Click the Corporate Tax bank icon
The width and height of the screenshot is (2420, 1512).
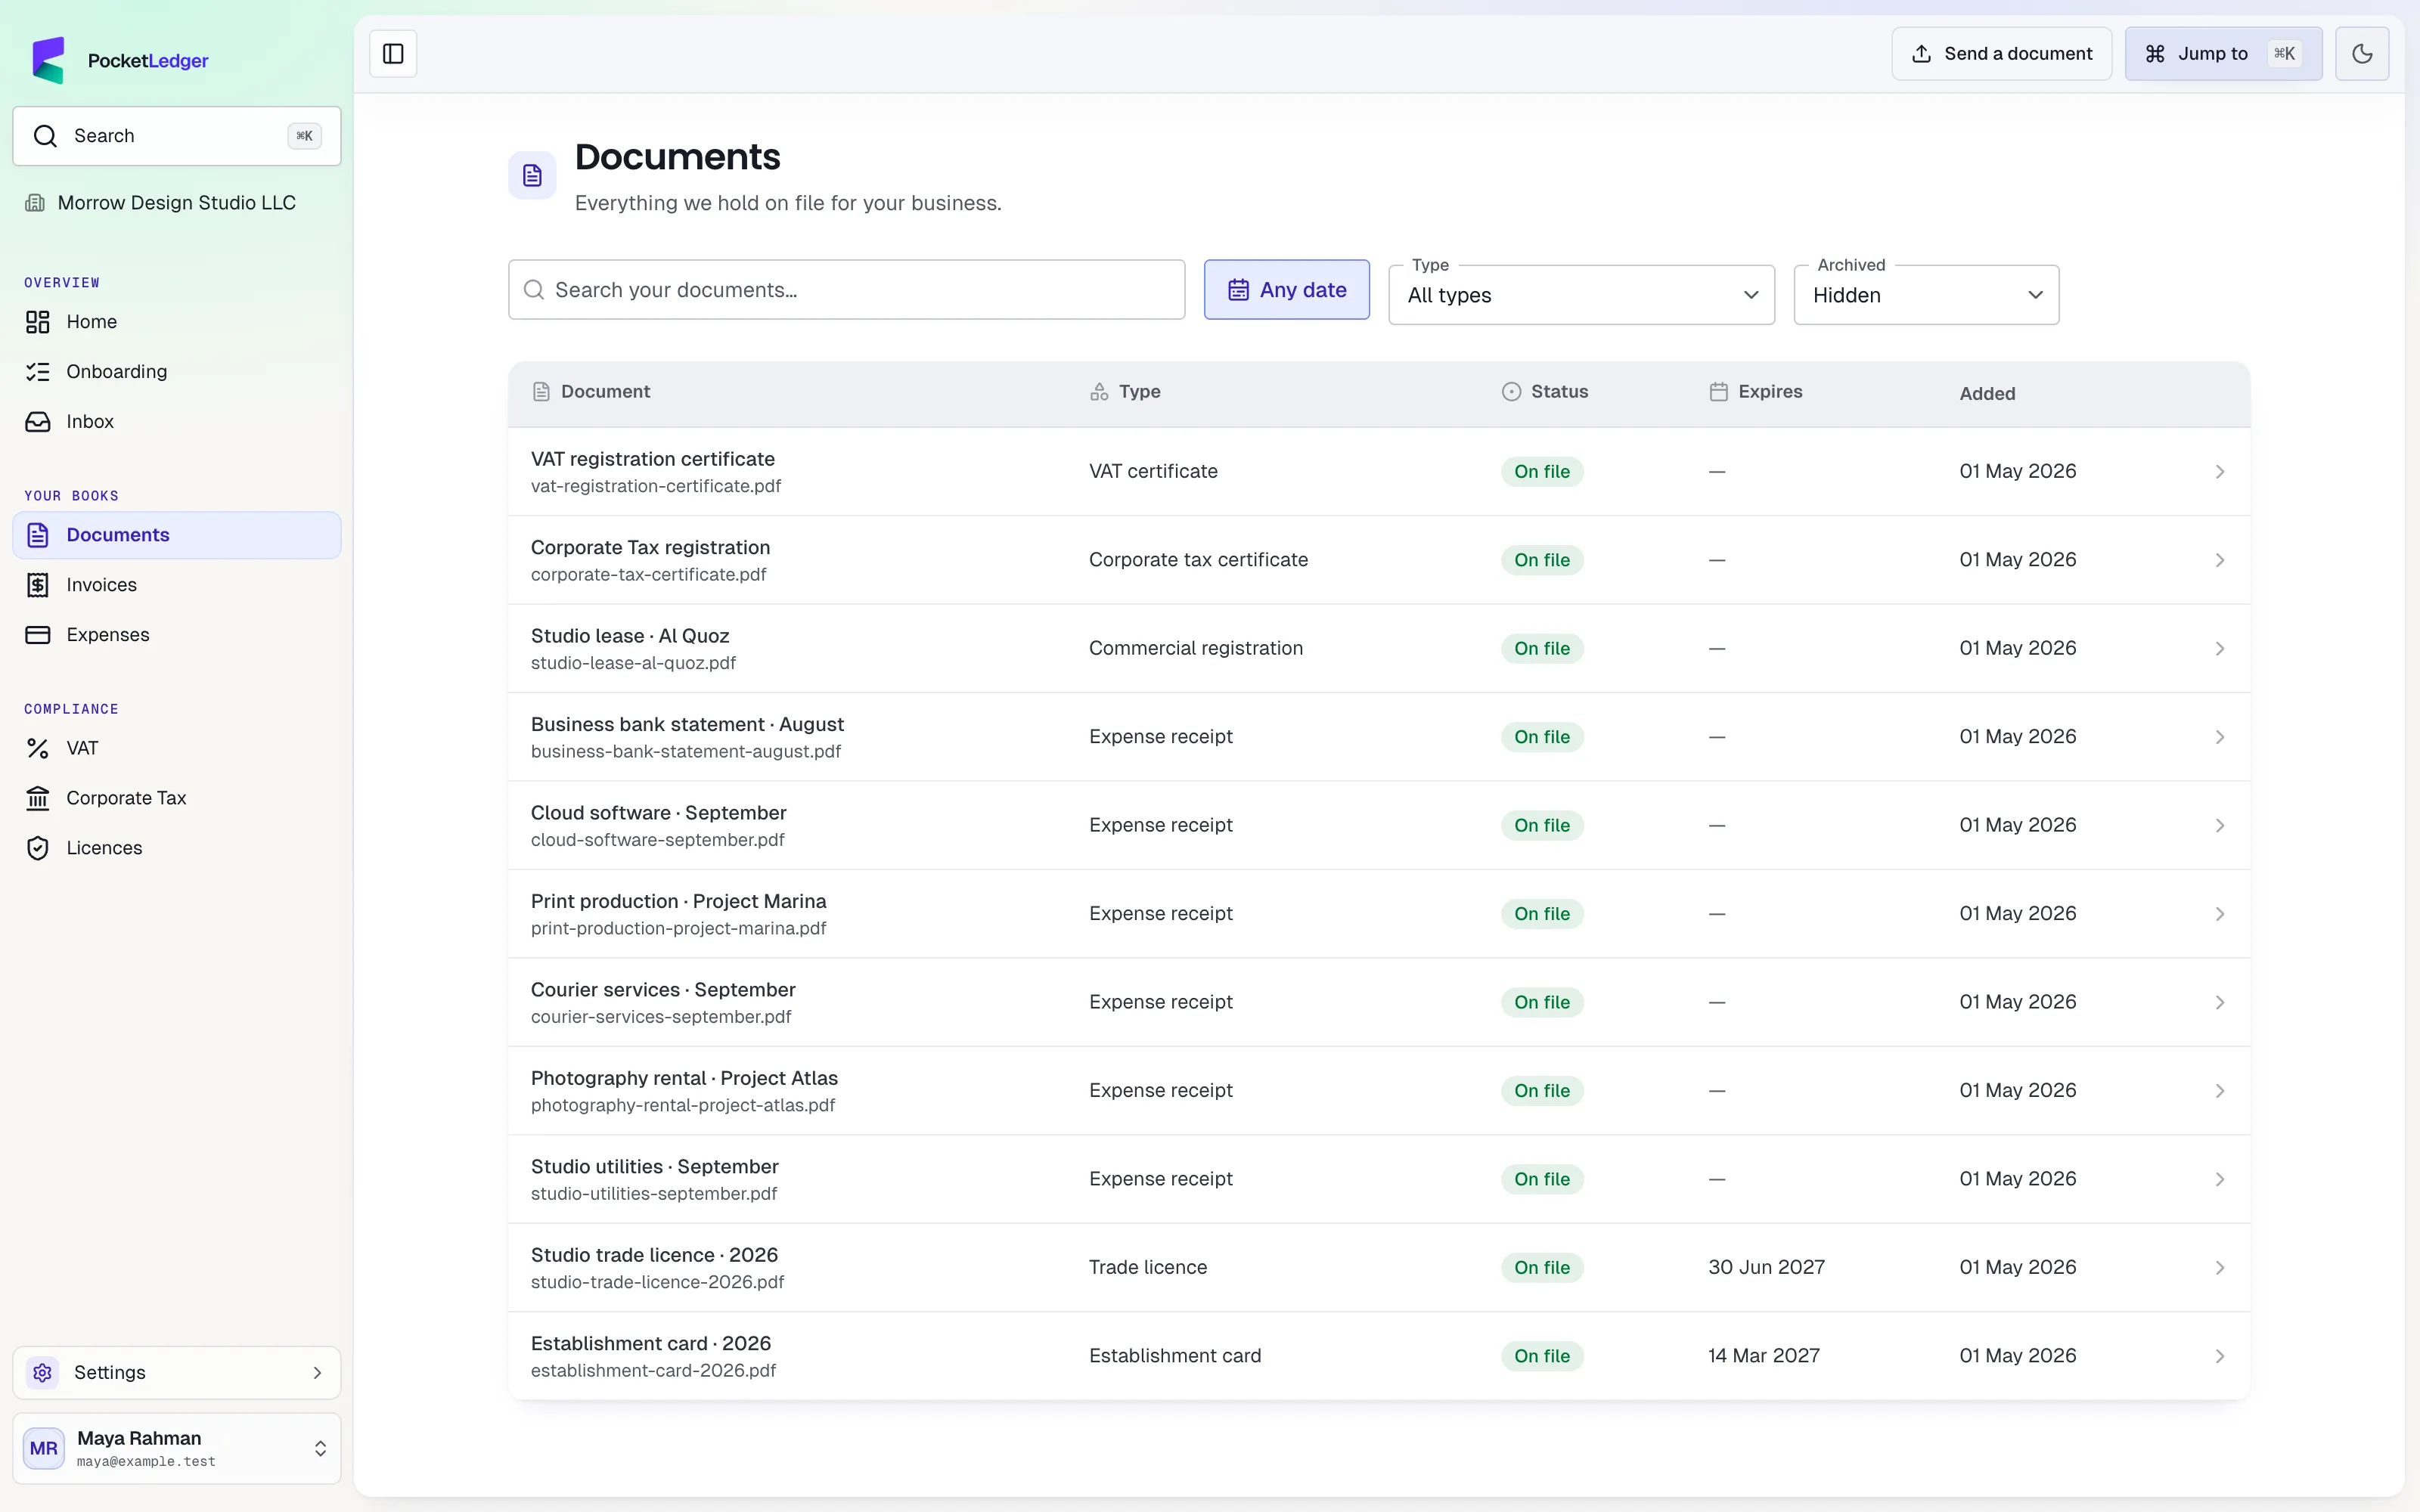click(38, 798)
